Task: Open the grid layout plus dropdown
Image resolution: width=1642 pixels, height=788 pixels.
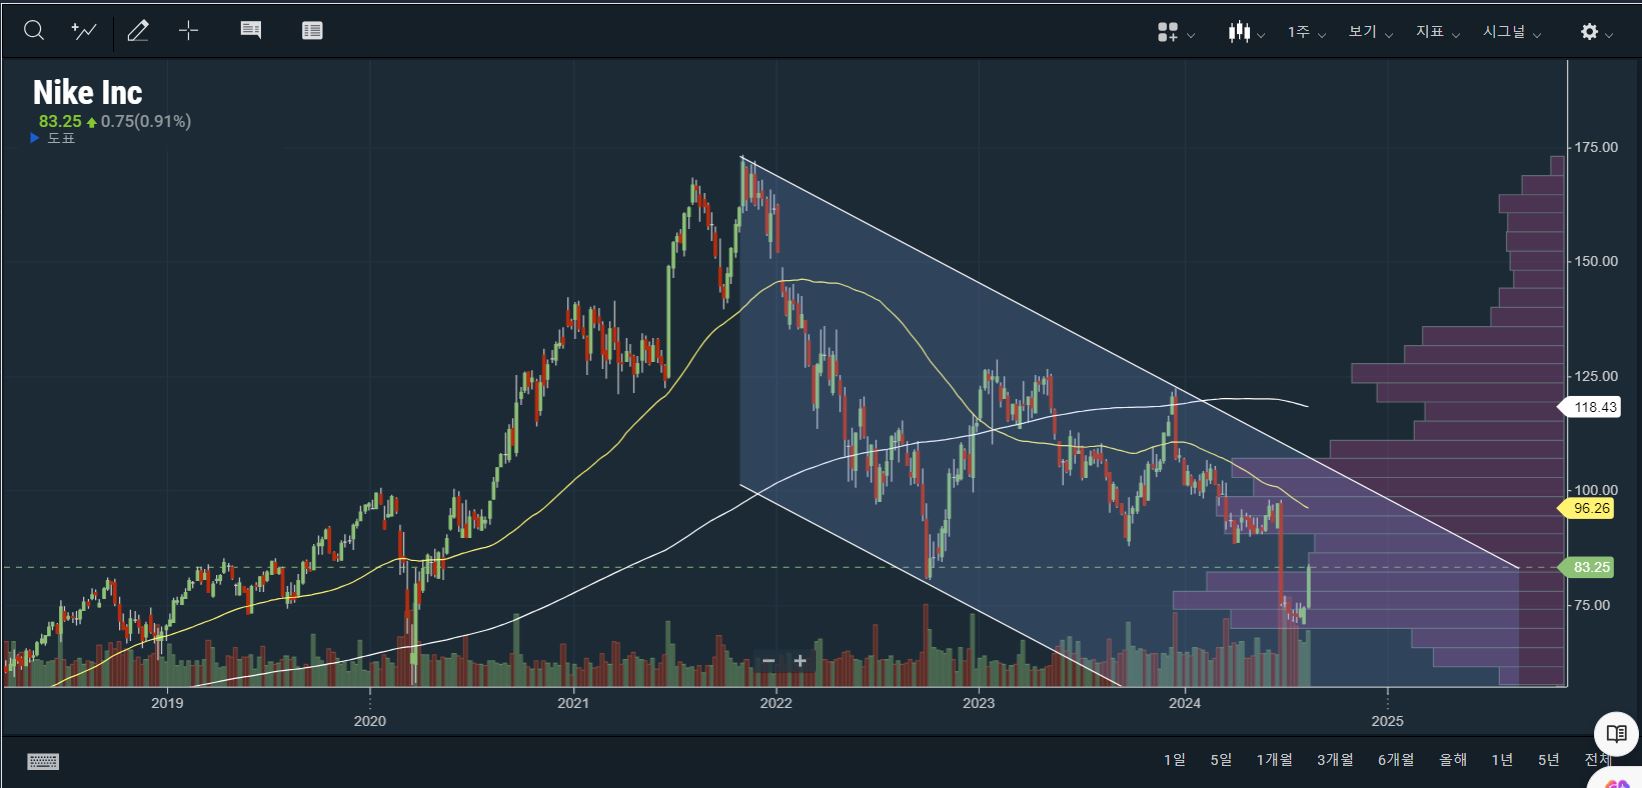Action: (x=1175, y=33)
